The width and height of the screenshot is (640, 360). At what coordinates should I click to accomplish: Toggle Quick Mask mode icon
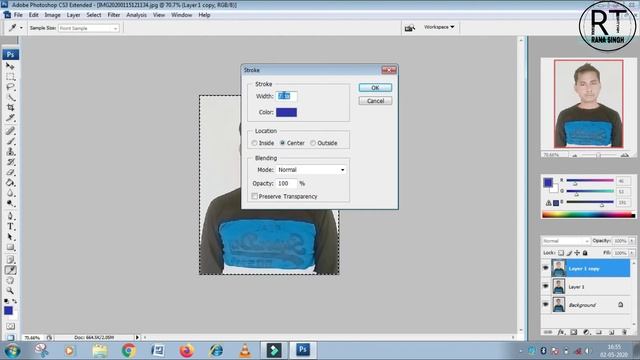tap(10, 326)
